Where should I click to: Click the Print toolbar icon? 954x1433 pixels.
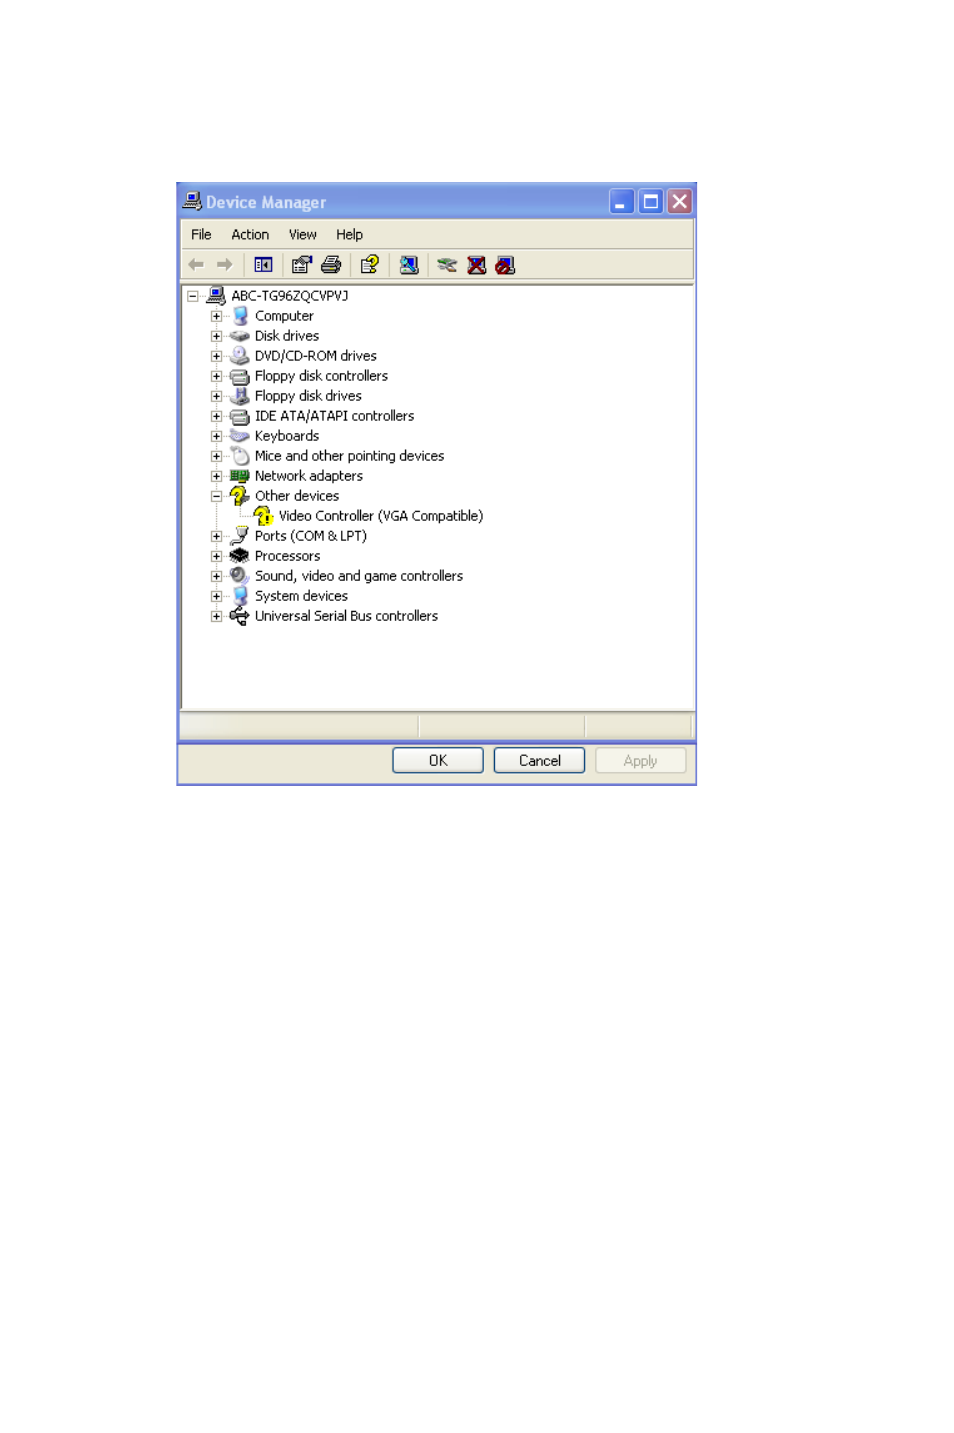click(x=331, y=265)
